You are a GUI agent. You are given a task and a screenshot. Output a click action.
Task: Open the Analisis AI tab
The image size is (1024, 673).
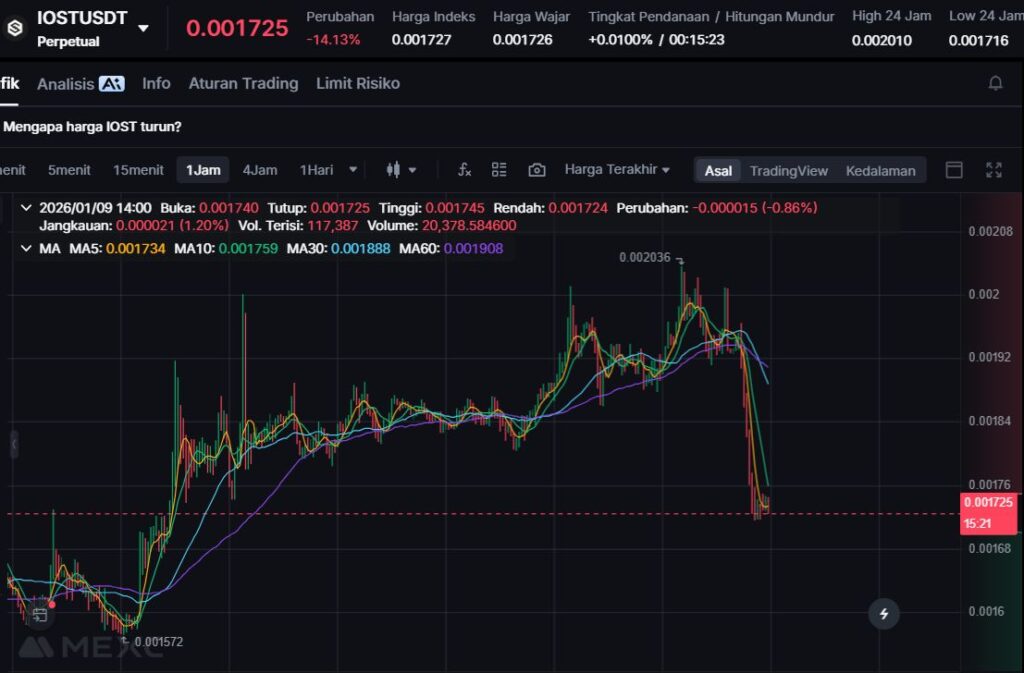point(80,84)
